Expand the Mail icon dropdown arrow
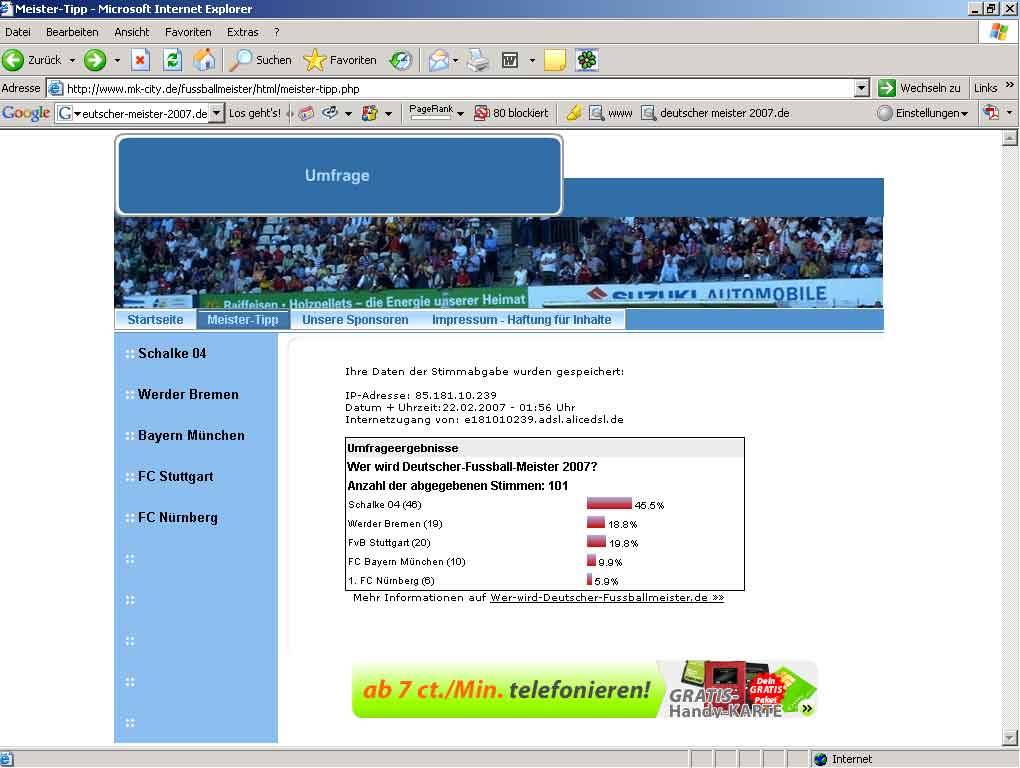The width and height of the screenshot is (1020, 768). (x=455, y=60)
